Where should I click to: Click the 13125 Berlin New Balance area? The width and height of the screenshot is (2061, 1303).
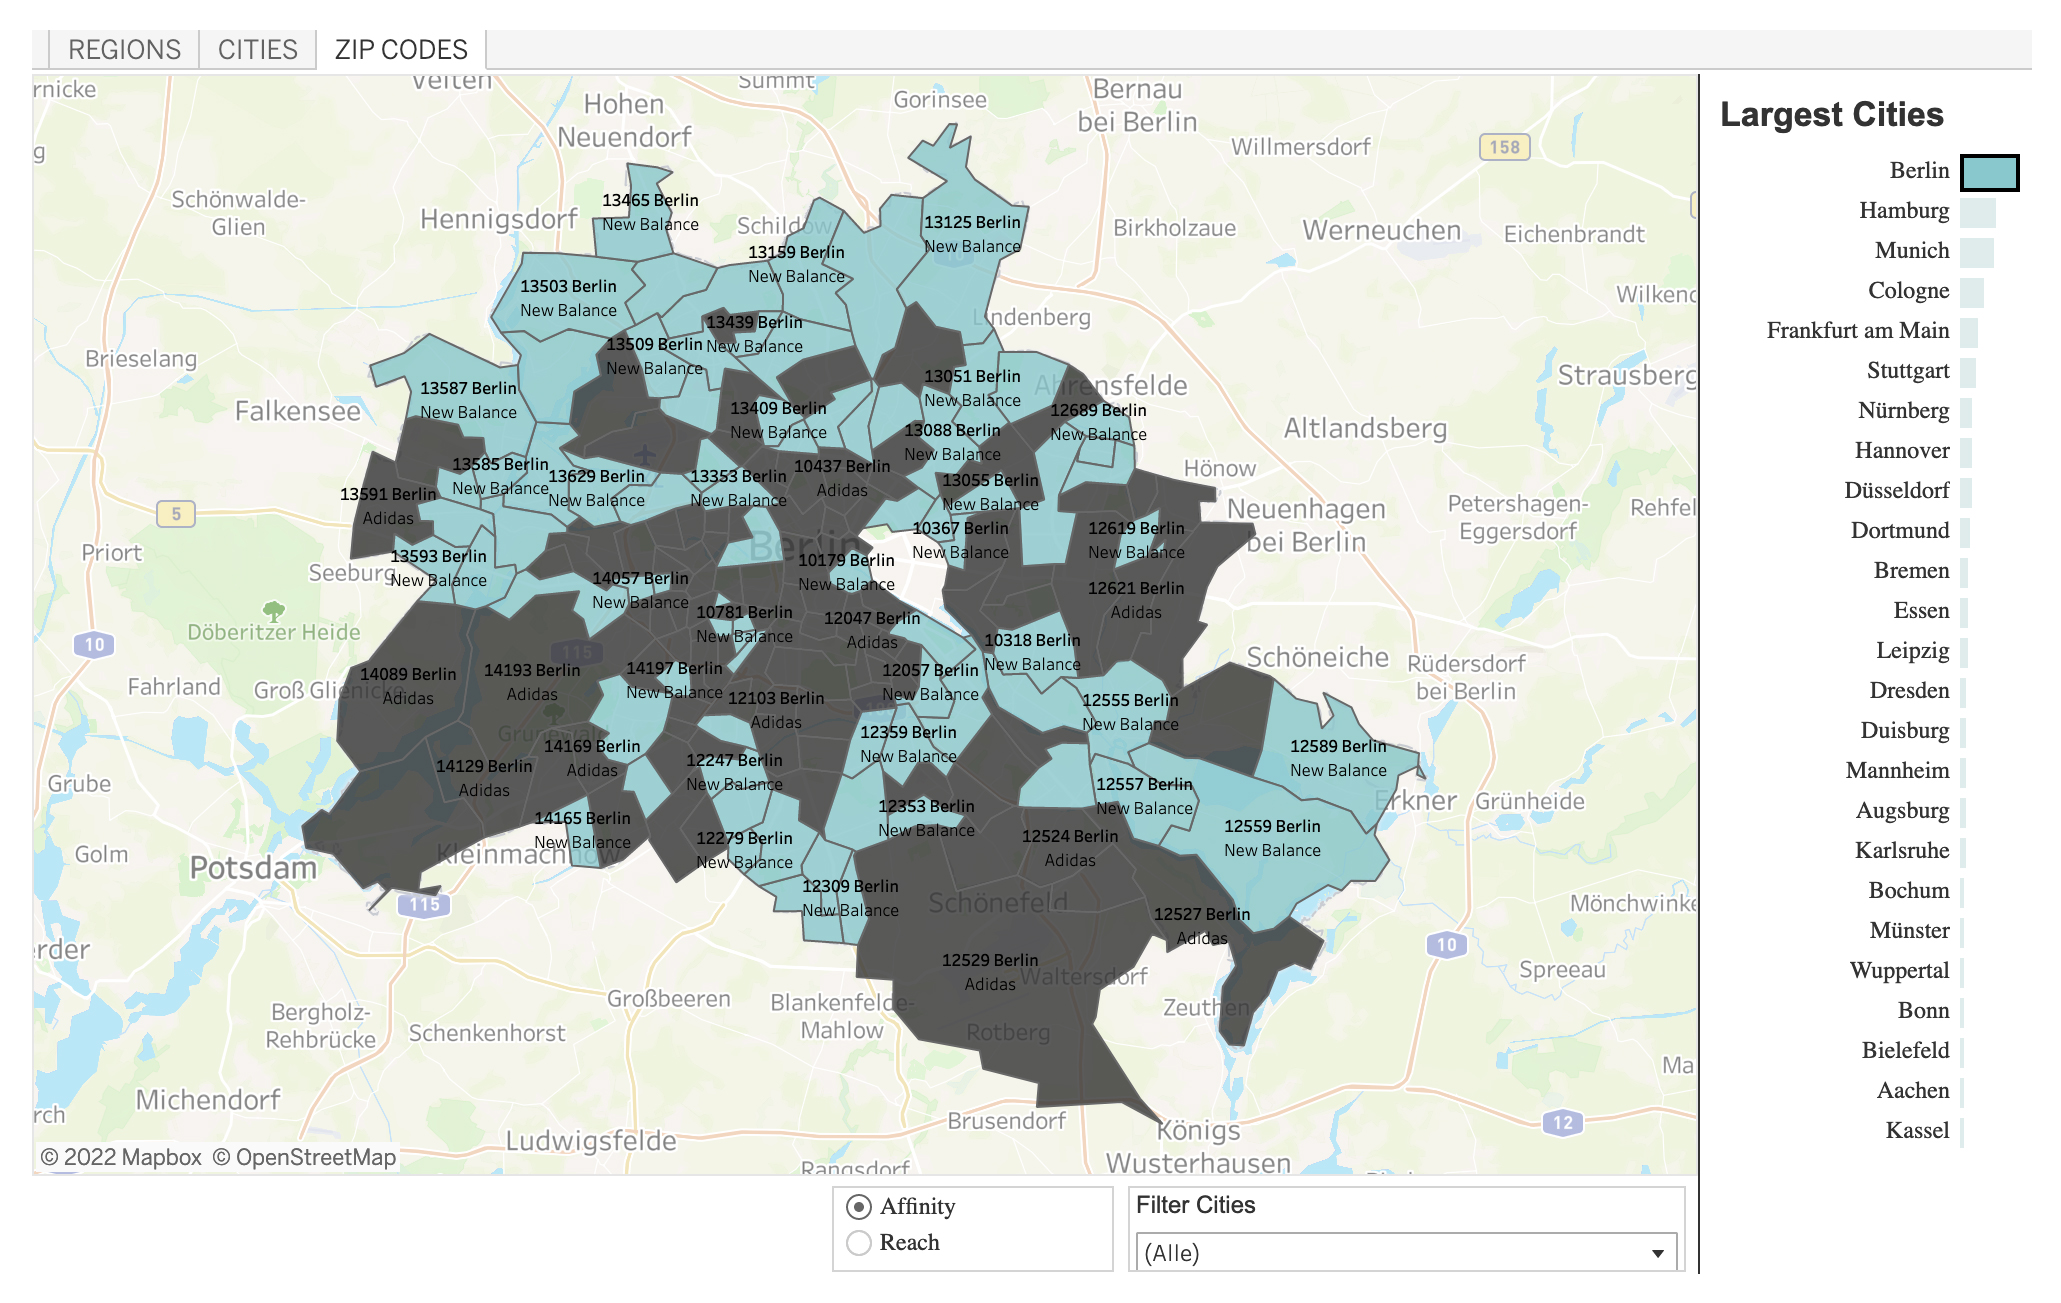coord(972,234)
